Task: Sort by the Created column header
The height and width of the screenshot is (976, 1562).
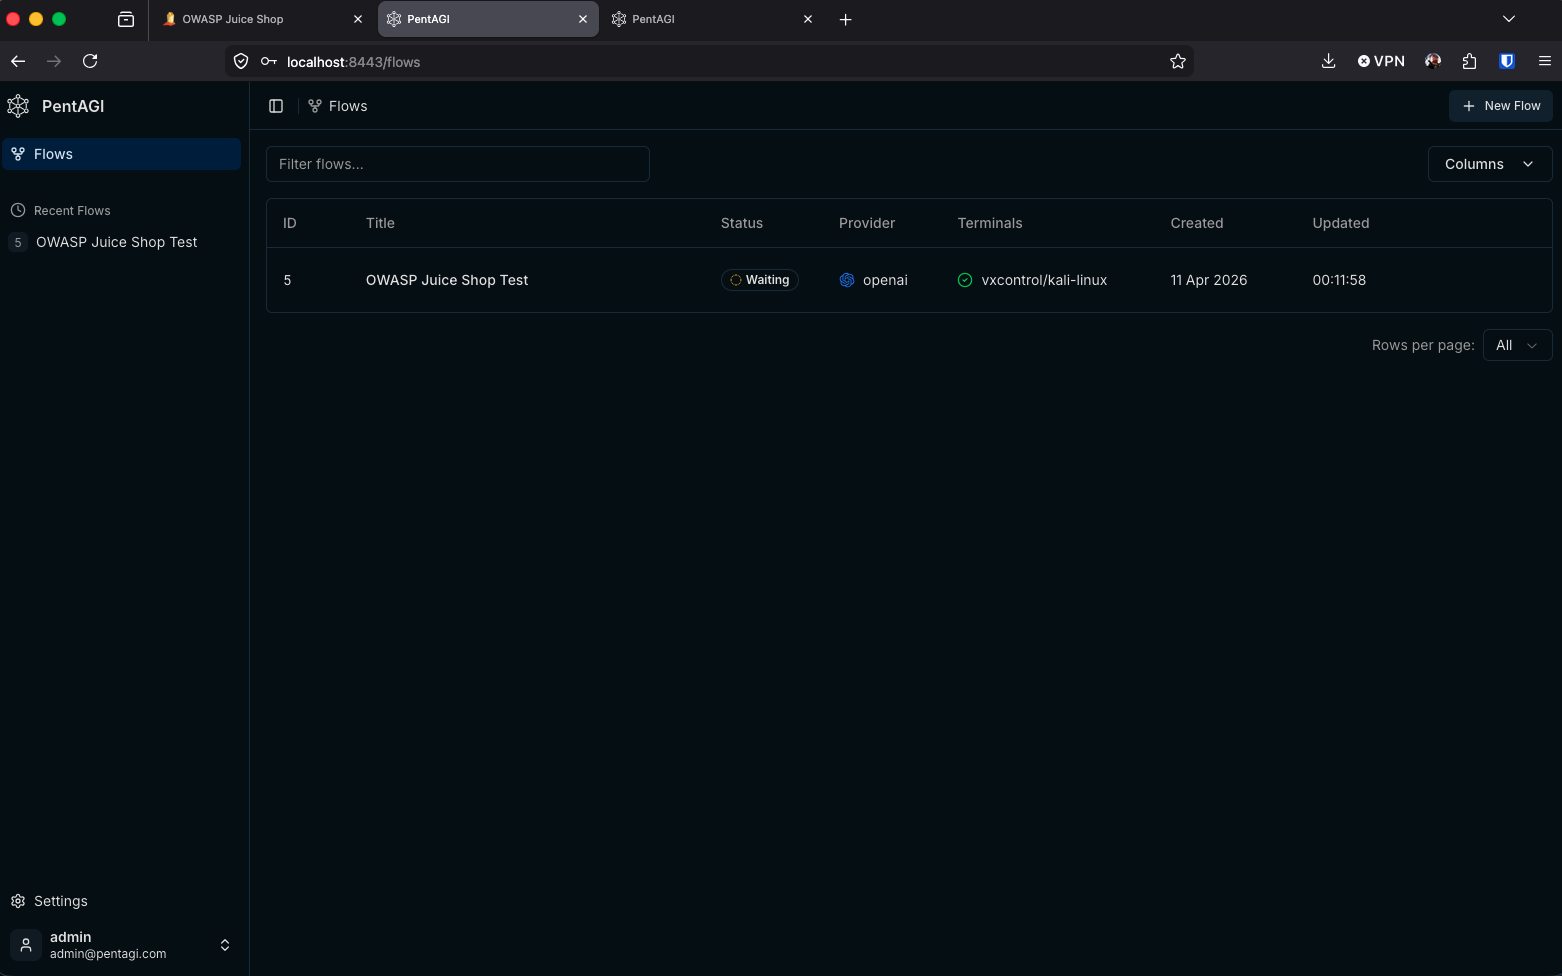Action: 1197,223
